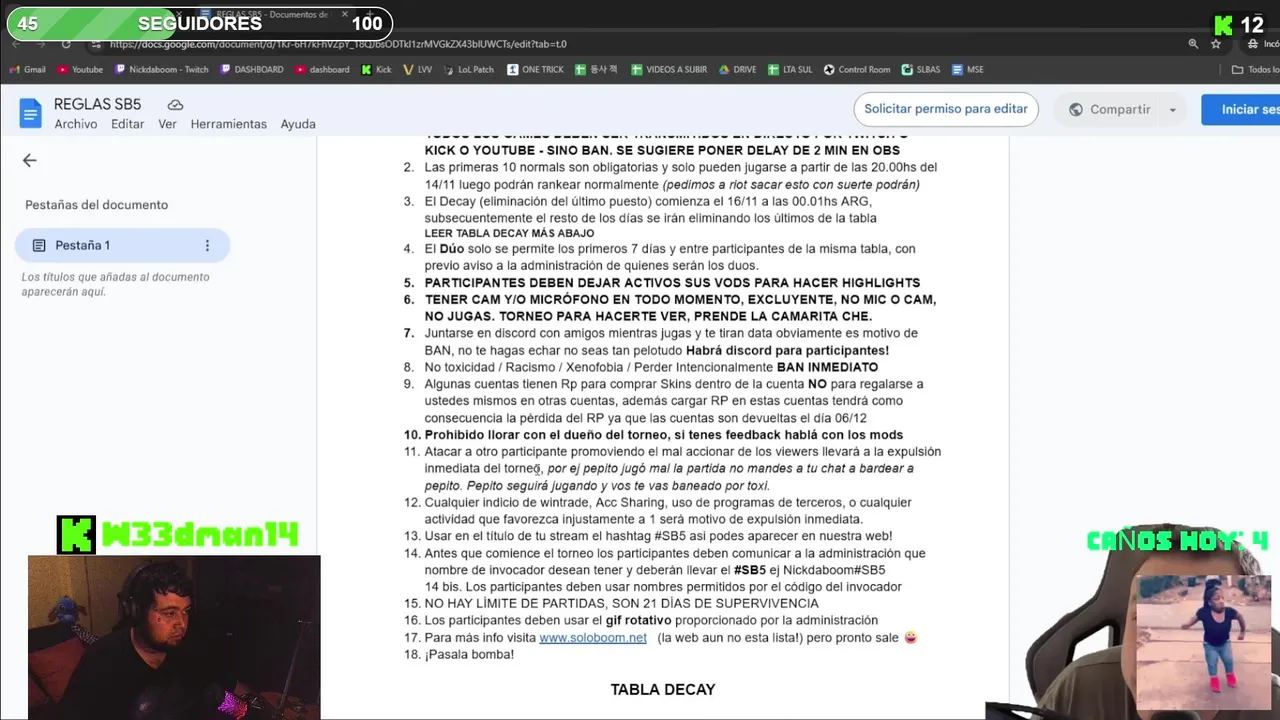The image size is (1280, 720).
Task: Click the Compartir button
Action: [x=1110, y=110]
